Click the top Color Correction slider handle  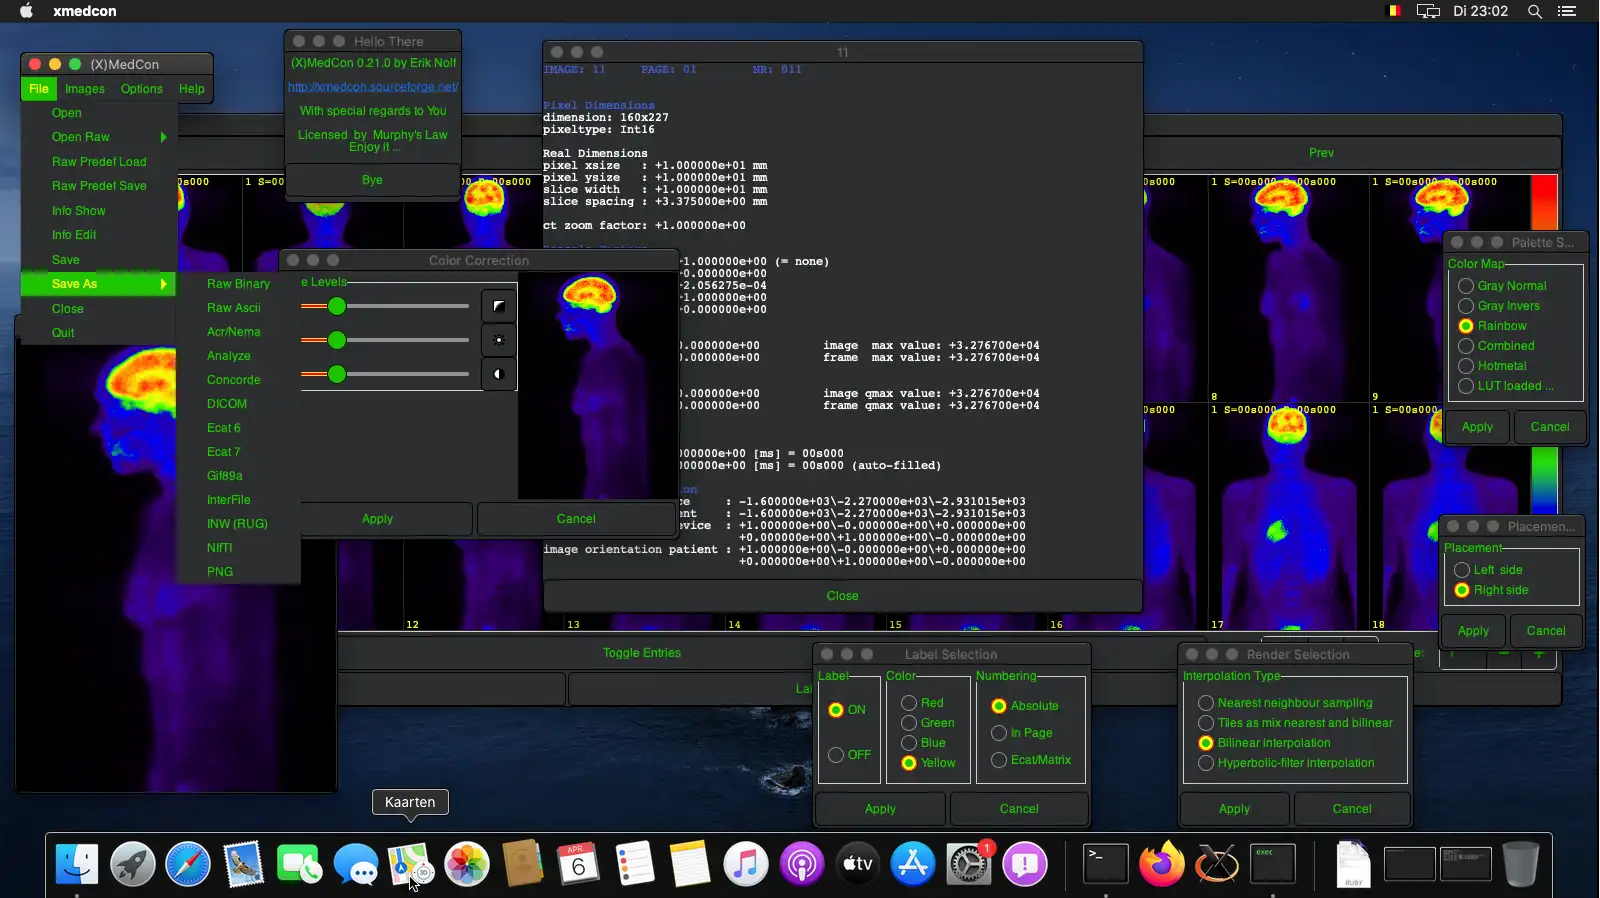(x=337, y=306)
